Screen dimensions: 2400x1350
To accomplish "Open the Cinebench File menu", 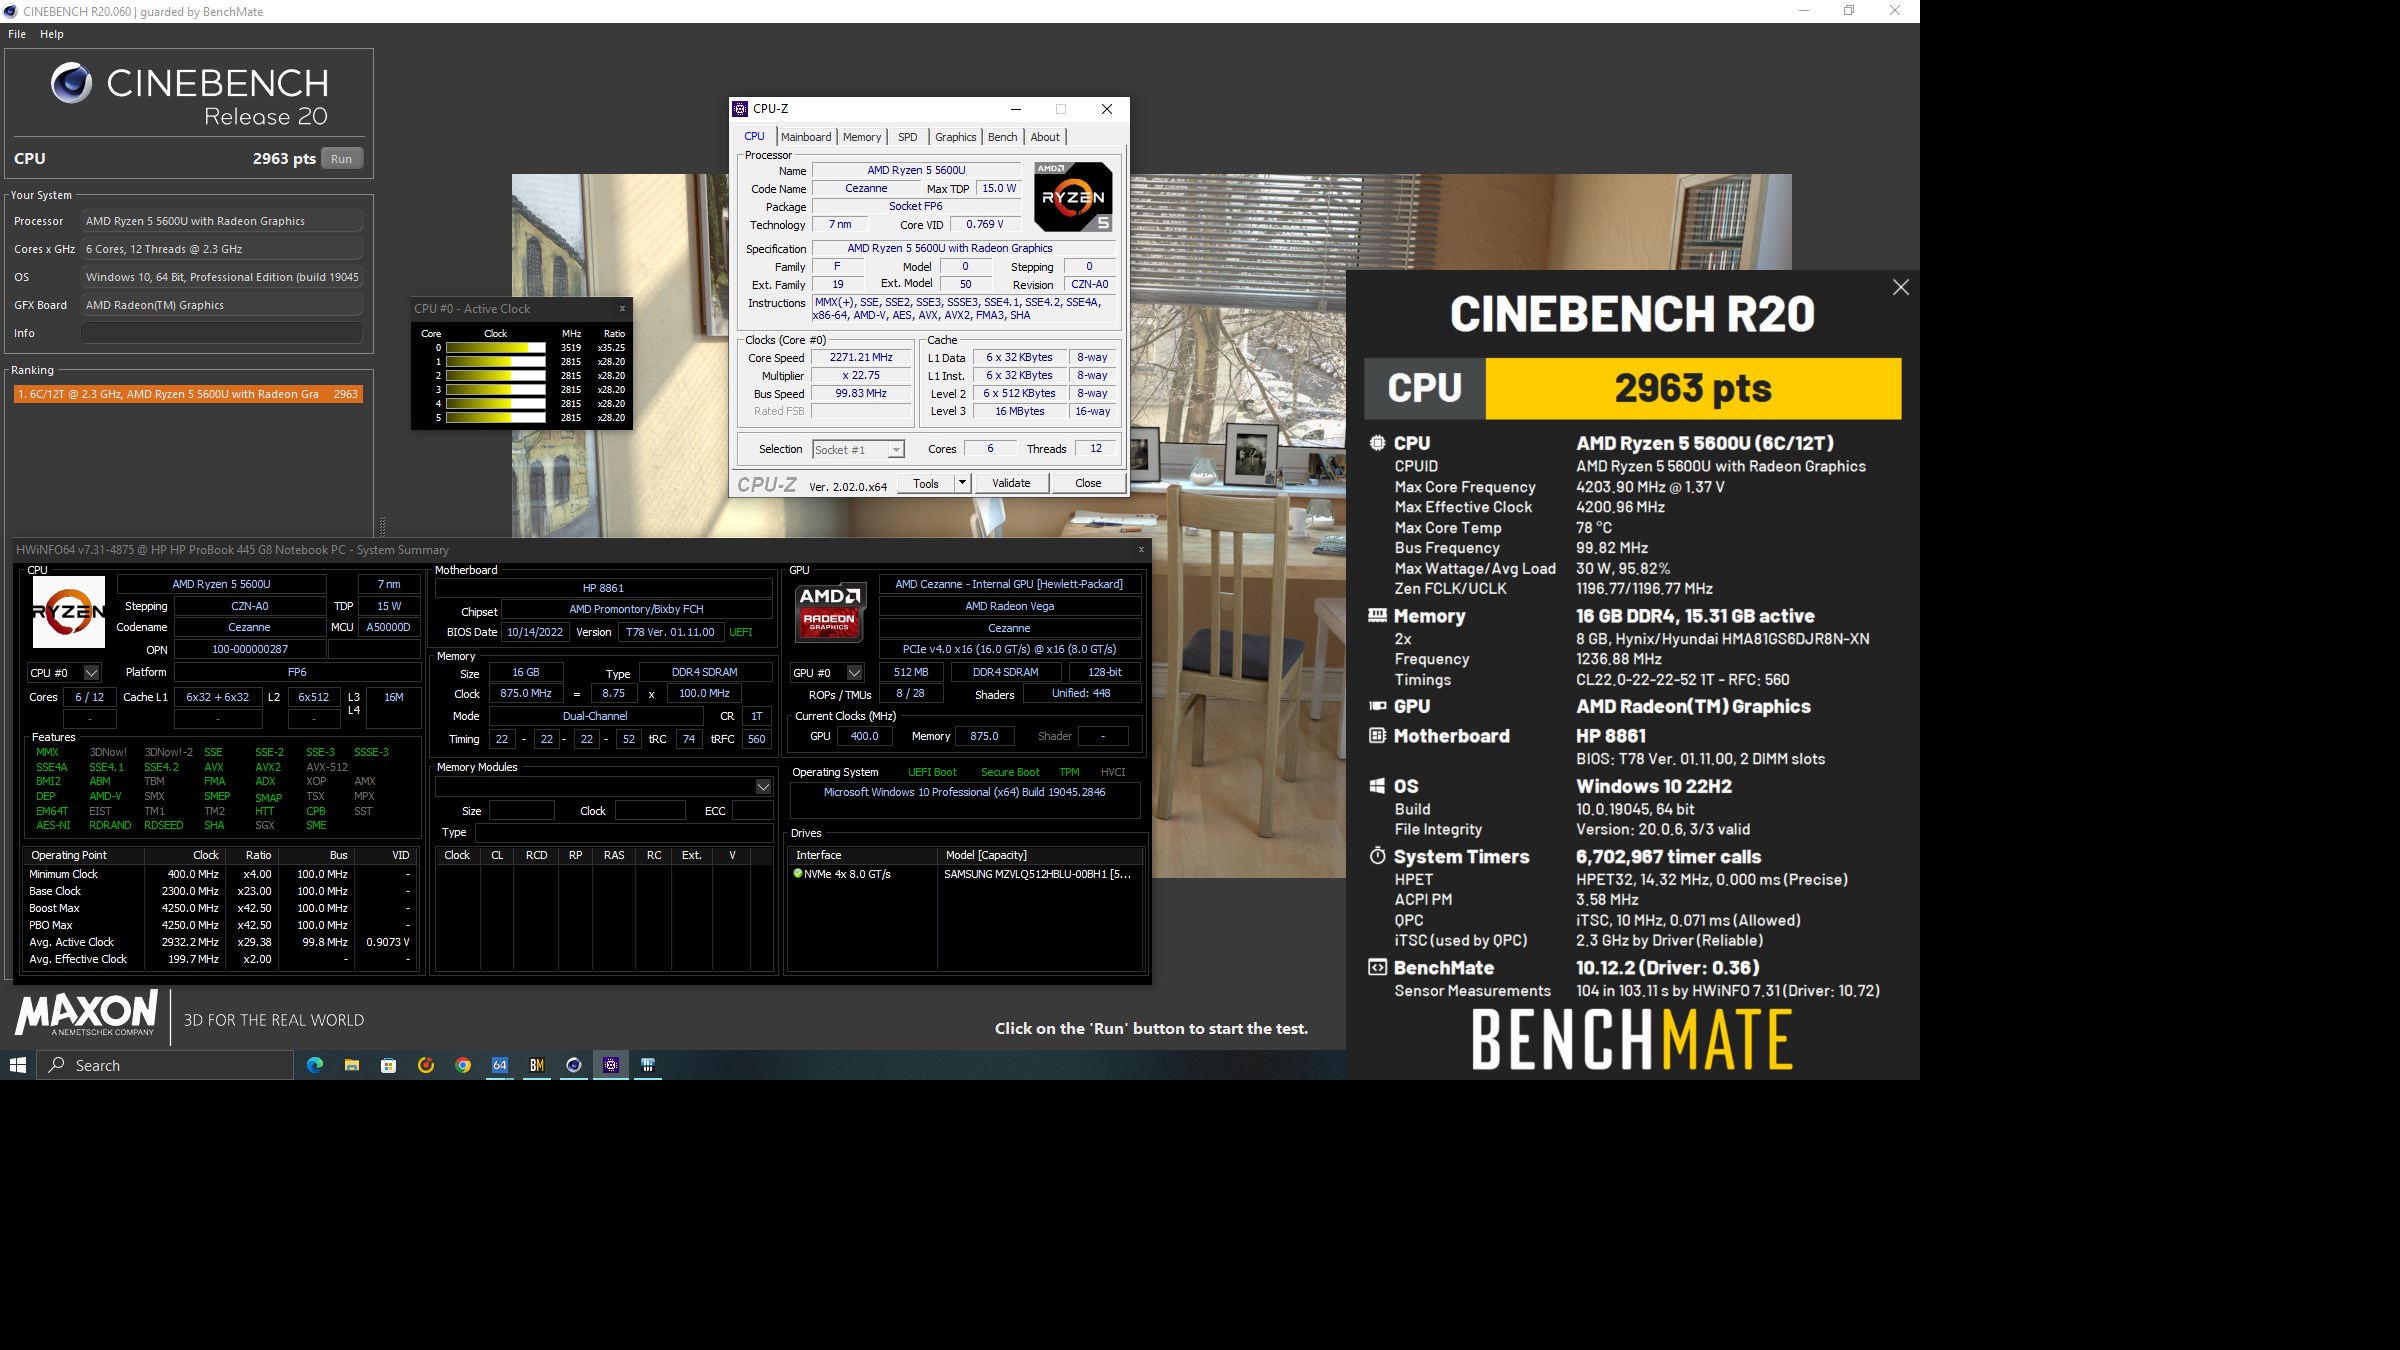I will [17, 34].
